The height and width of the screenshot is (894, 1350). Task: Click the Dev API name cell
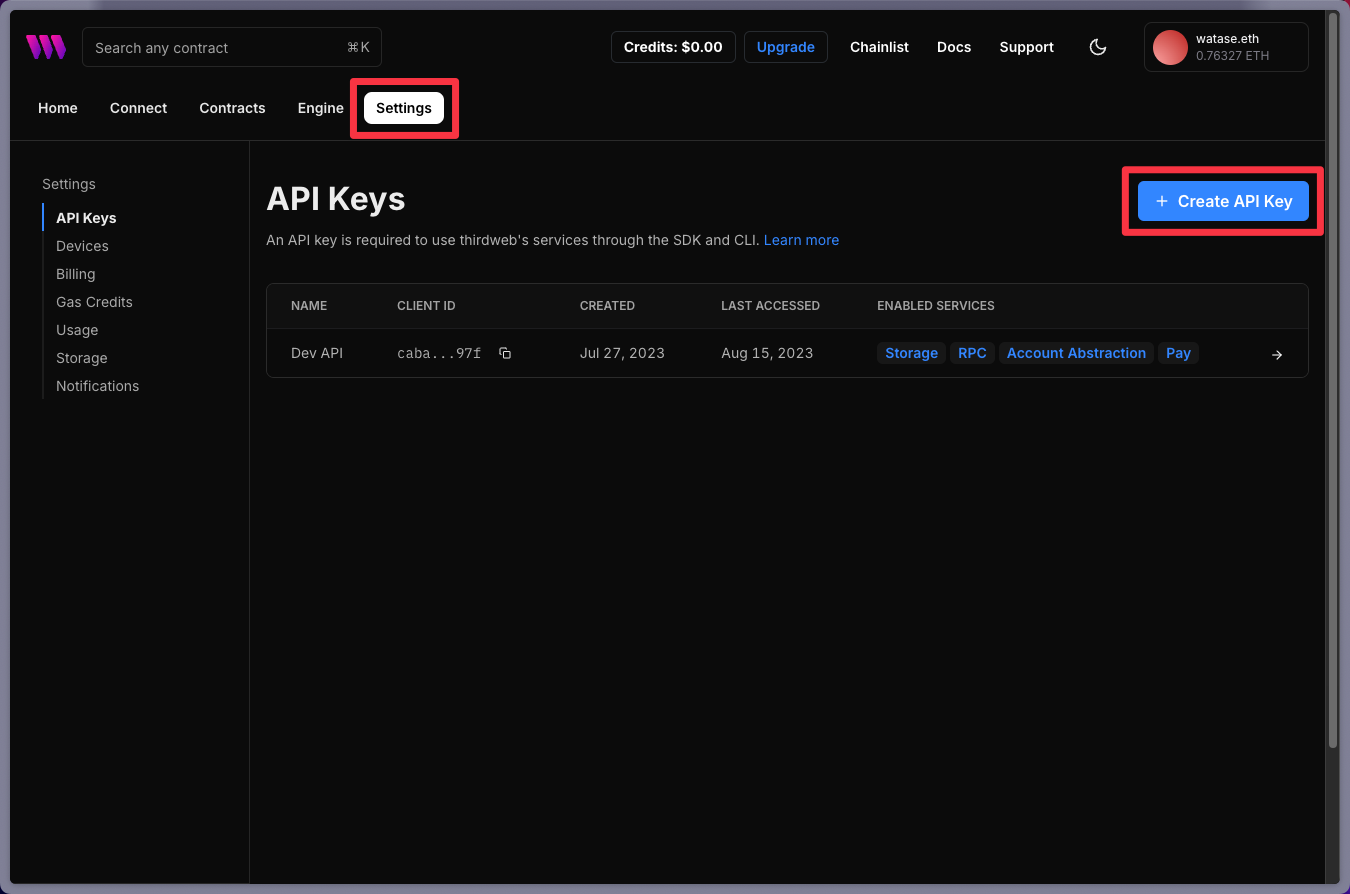(317, 353)
